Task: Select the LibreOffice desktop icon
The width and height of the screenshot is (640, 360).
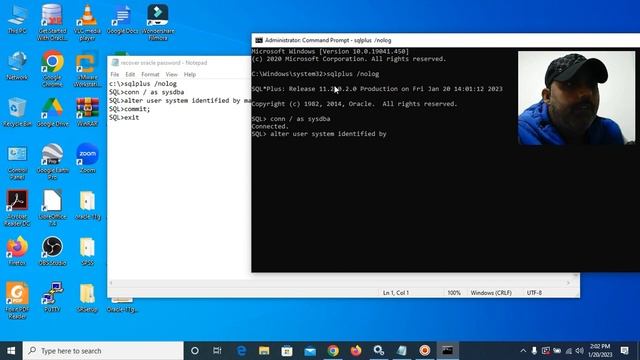Action: click(x=52, y=208)
